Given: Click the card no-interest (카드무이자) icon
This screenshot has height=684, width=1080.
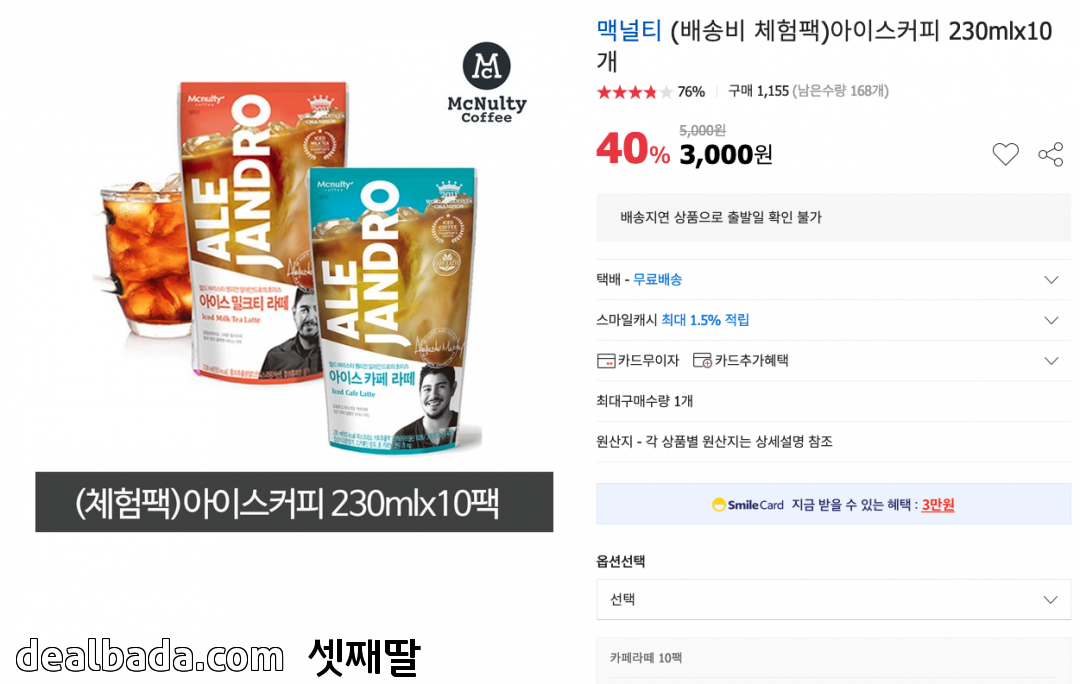Looking at the screenshot, I should pos(606,360).
